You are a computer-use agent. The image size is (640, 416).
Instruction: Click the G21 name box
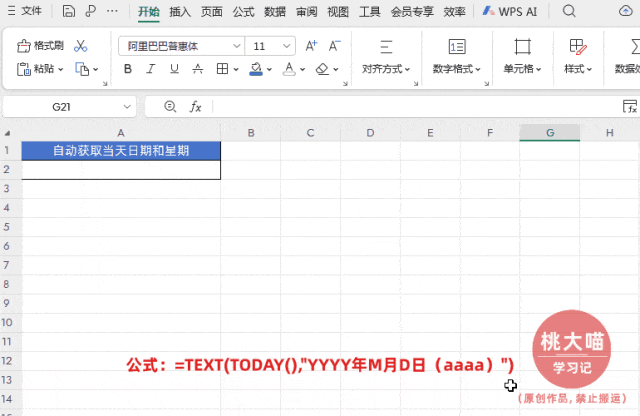click(x=61, y=107)
